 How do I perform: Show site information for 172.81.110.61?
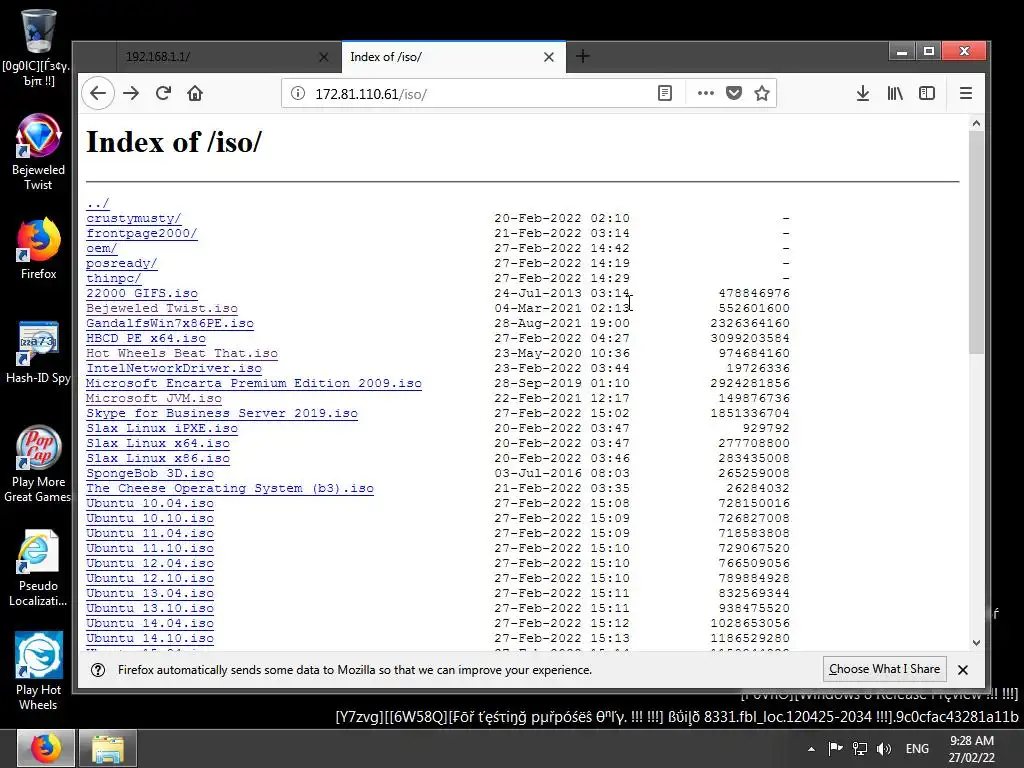tap(298, 93)
